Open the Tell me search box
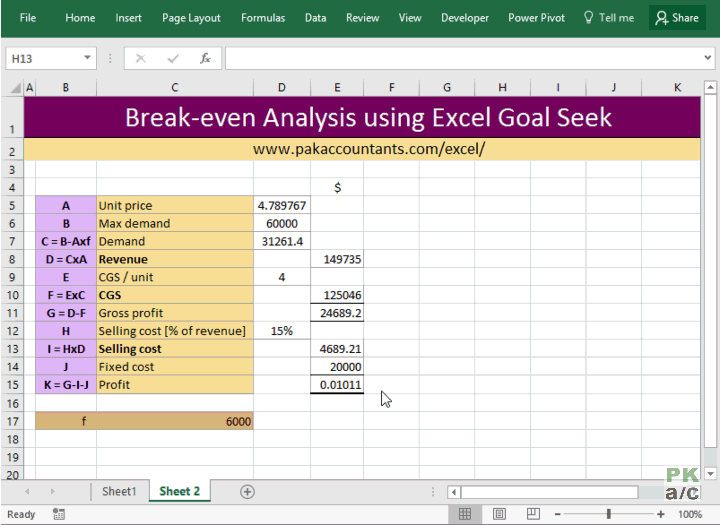 coord(609,18)
